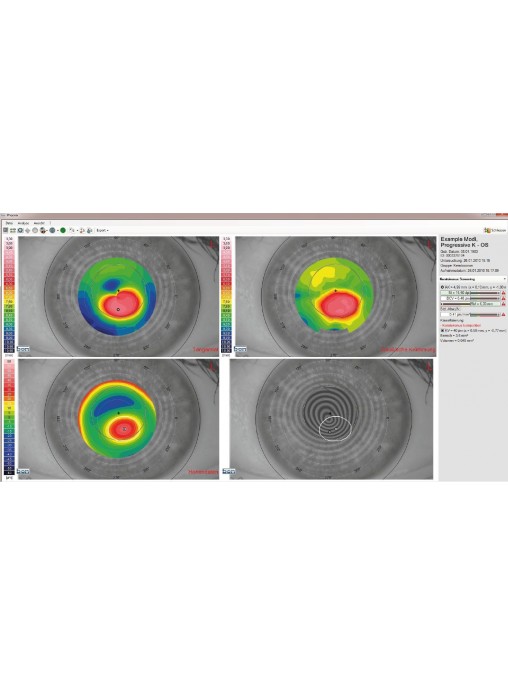Click the green circle toolbar icon
Viewport: 508px width, 696px height.
coord(63,230)
